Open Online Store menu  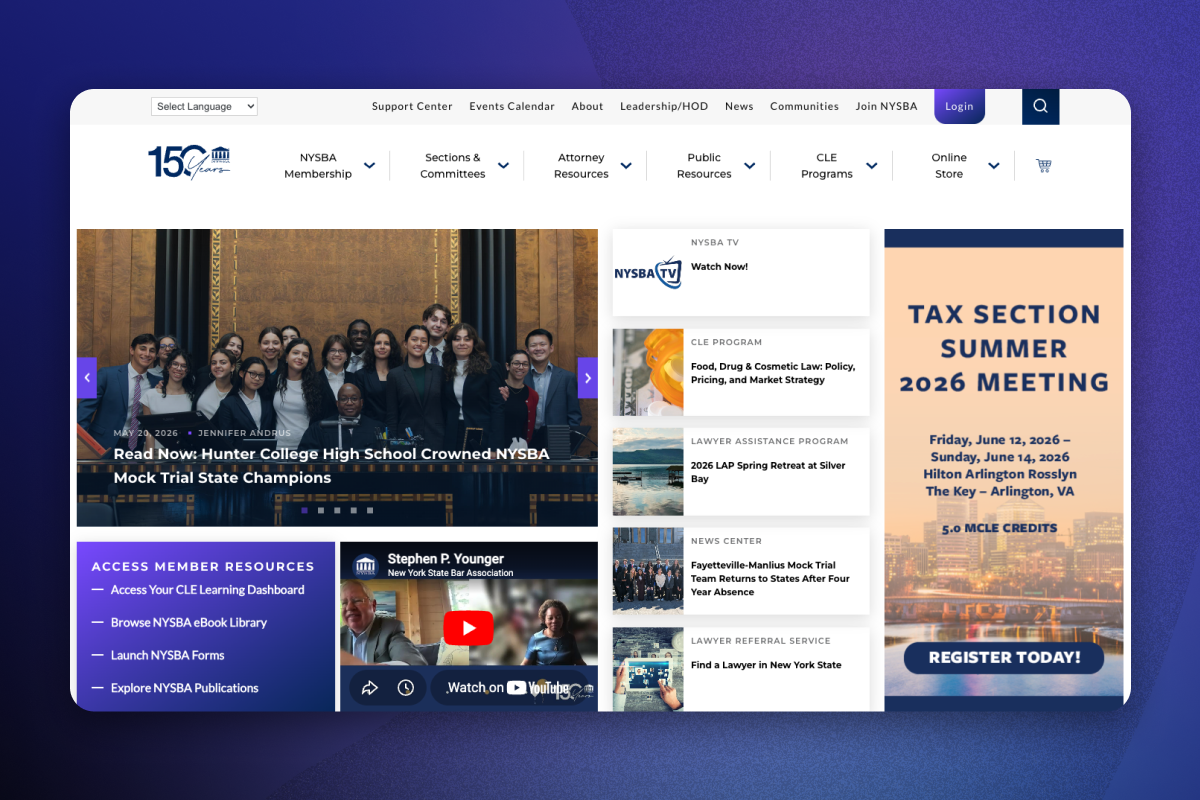coord(949,166)
